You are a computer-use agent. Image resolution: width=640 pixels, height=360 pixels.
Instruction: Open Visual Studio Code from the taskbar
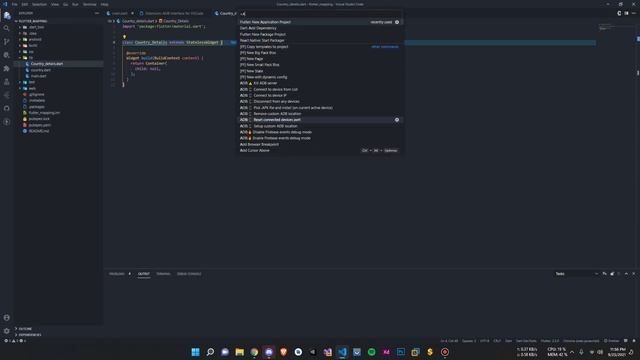[342, 352]
